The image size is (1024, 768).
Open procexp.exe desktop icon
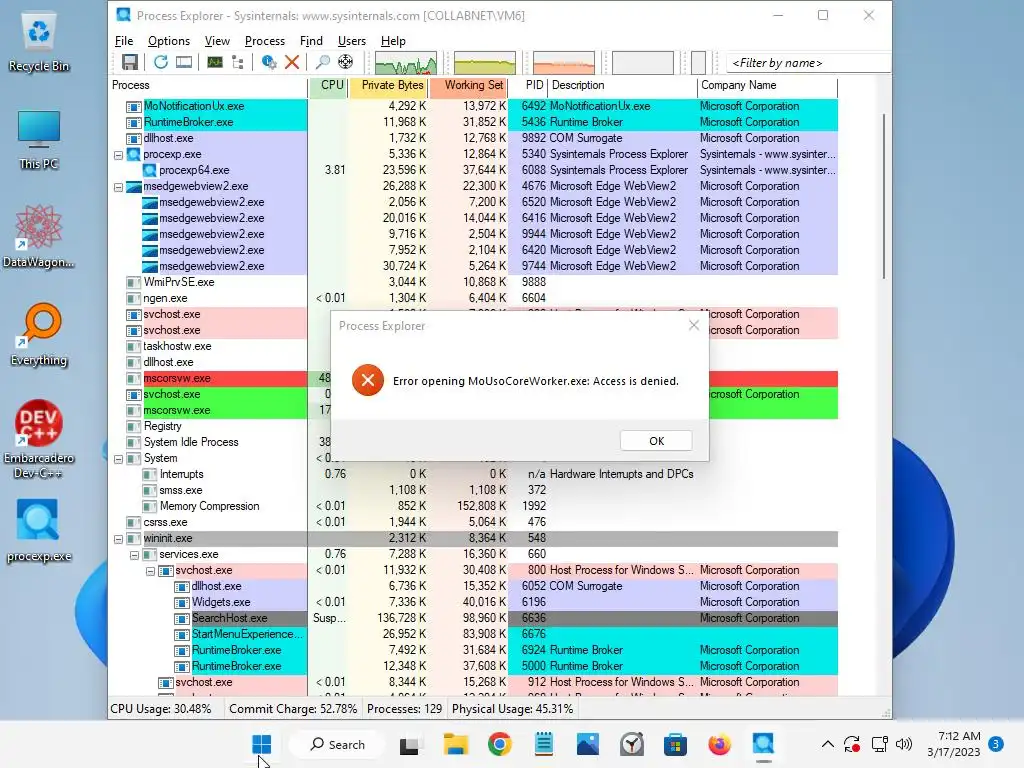pos(39,530)
